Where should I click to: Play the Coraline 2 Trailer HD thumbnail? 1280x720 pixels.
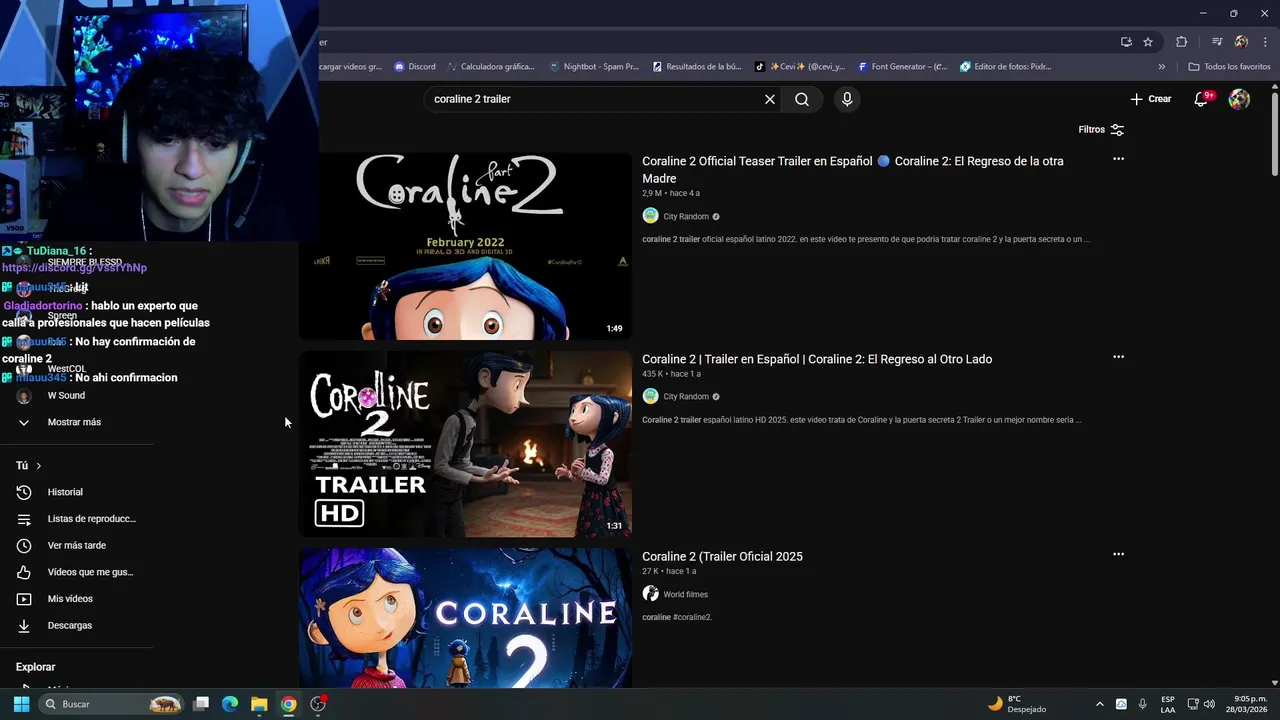(465, 443)
